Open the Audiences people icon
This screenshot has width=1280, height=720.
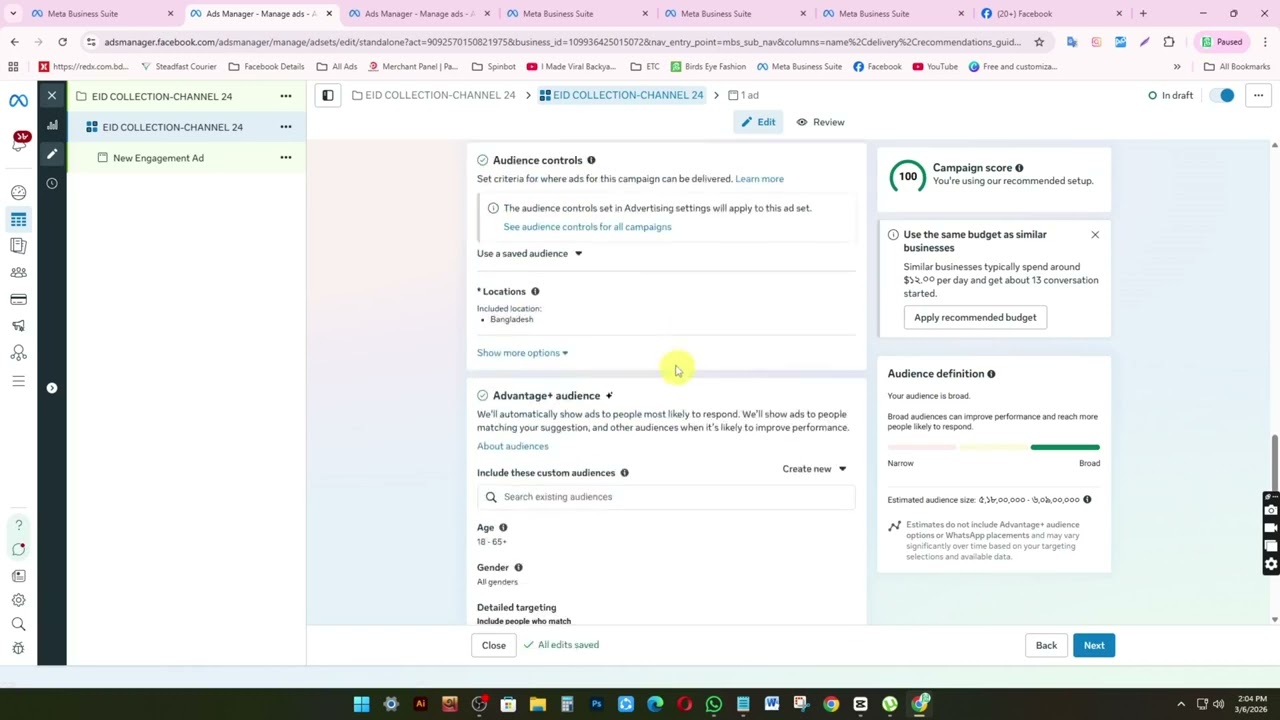tap(18, 272)
